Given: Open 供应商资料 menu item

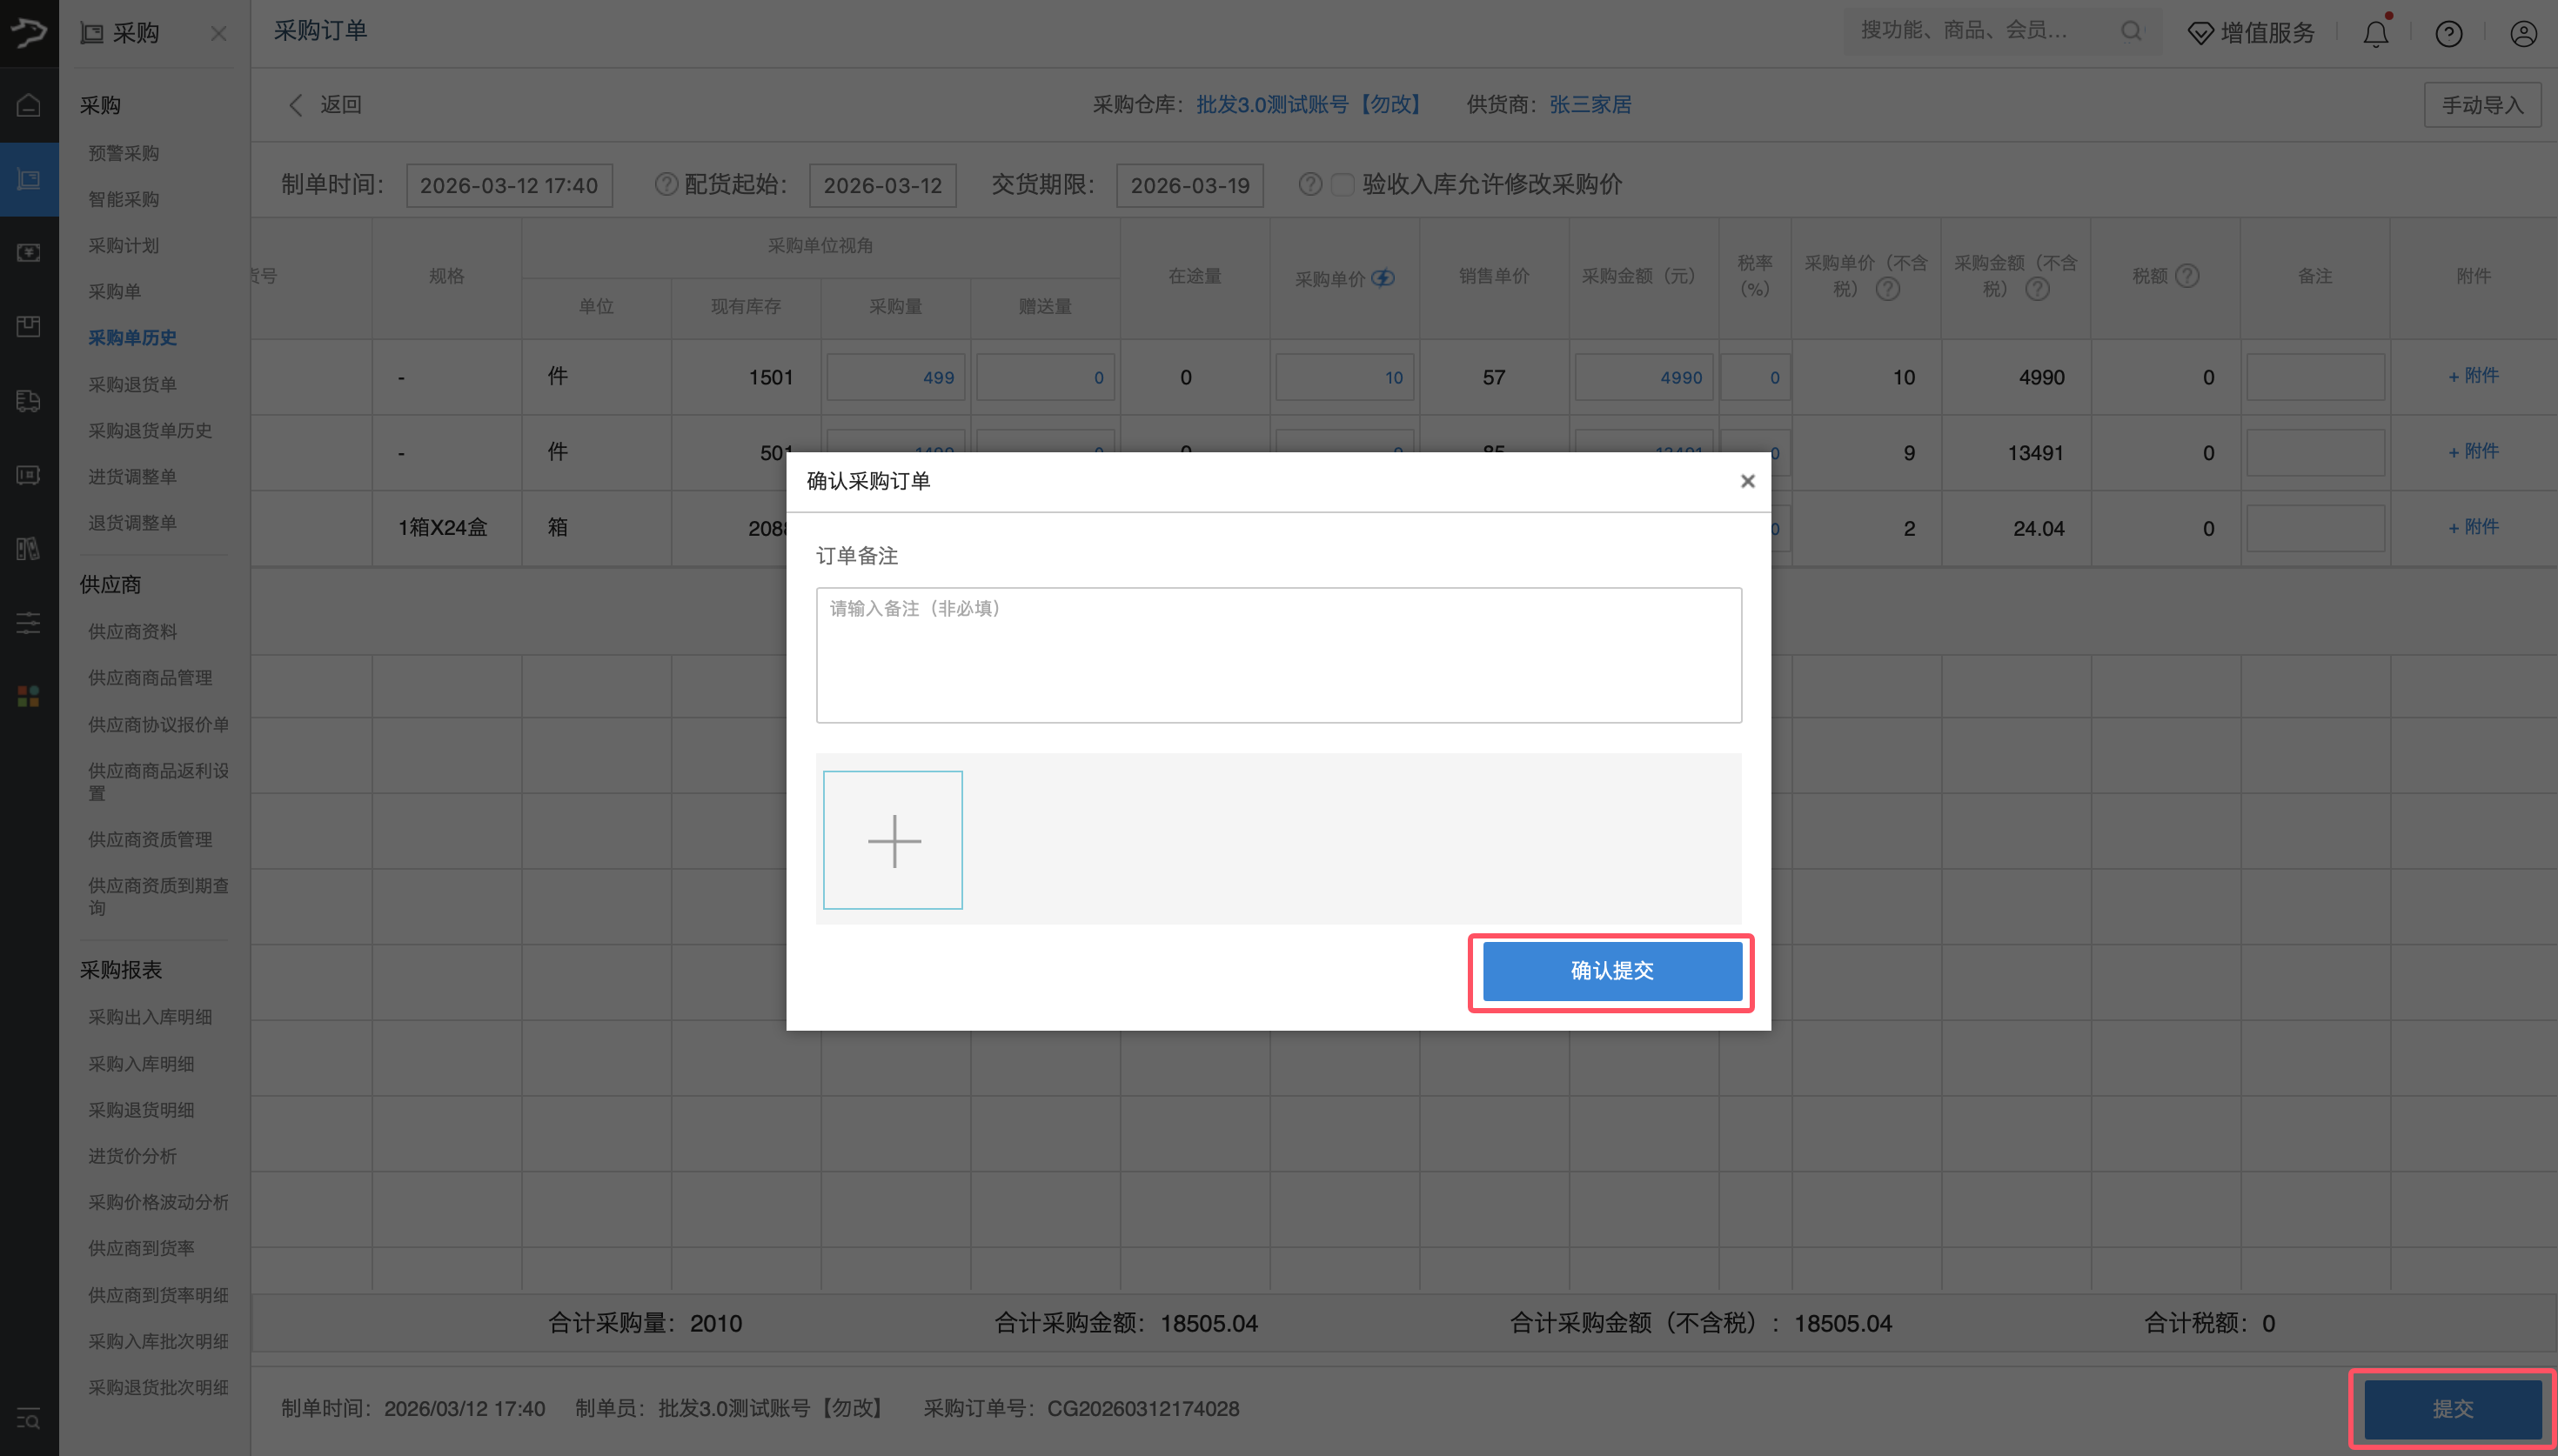Looking at the screenshot, I should pos(132,631).
